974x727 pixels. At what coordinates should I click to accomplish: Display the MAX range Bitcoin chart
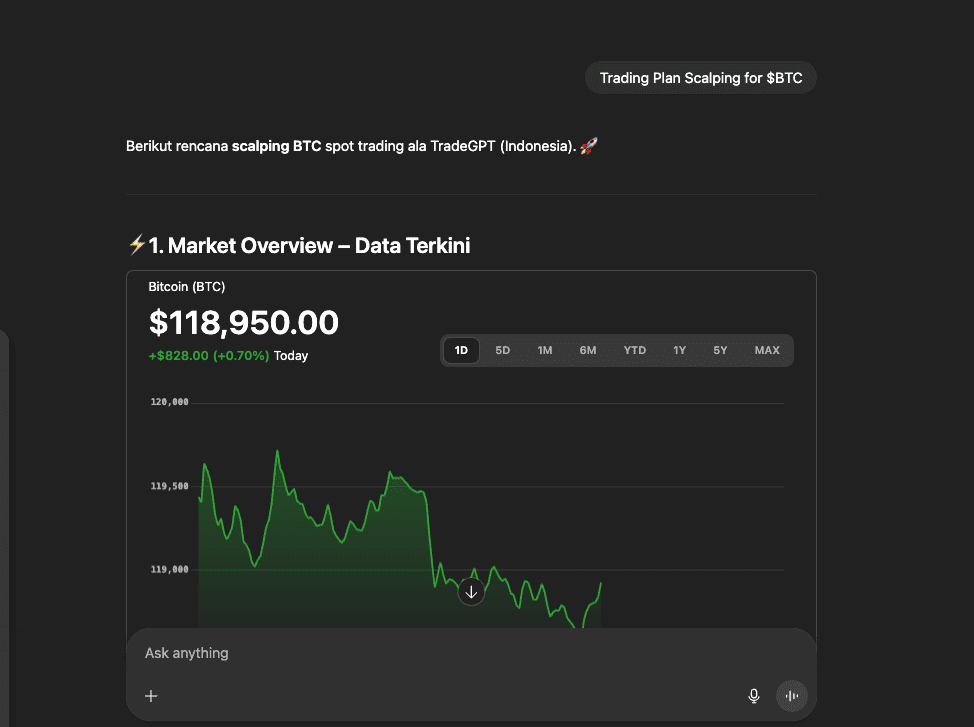tap(767, 350)
